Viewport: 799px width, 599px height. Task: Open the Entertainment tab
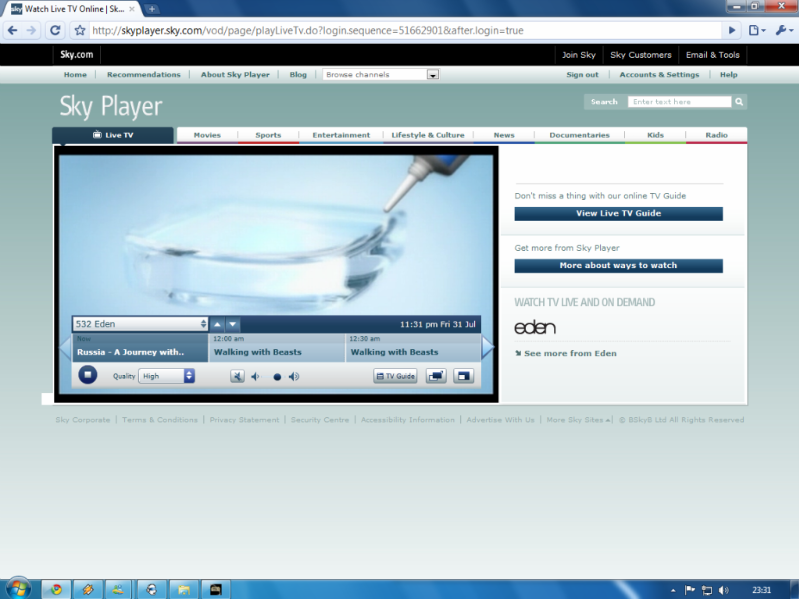(x=341, y=135)
